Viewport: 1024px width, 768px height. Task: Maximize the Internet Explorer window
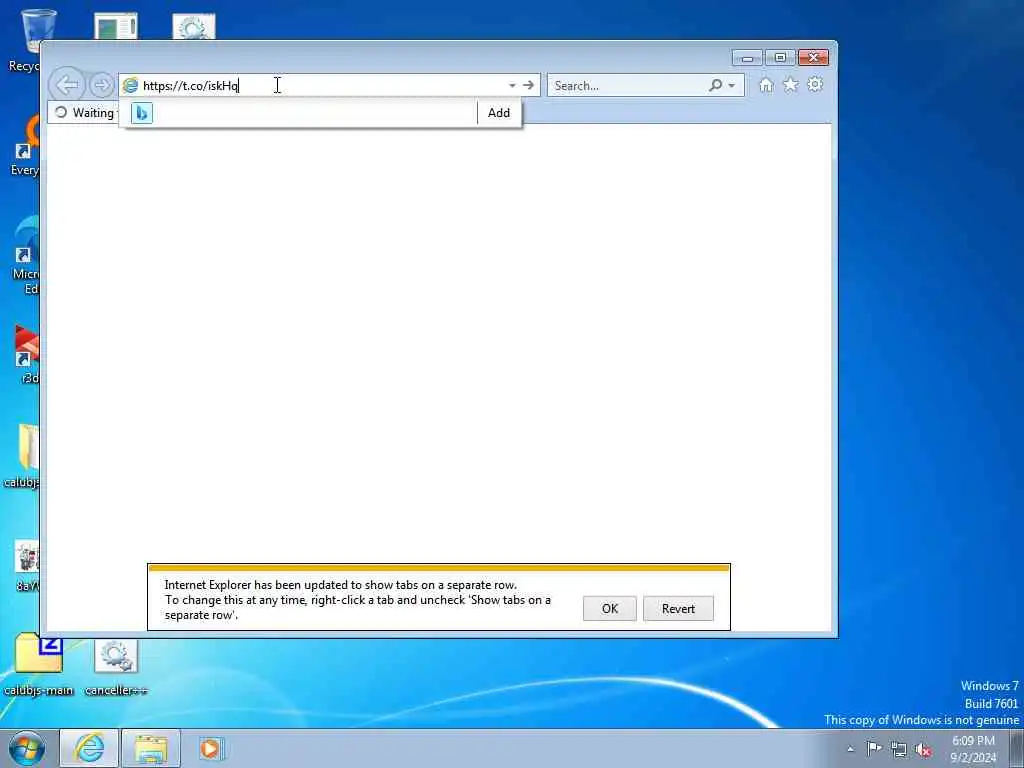point(780,58)
